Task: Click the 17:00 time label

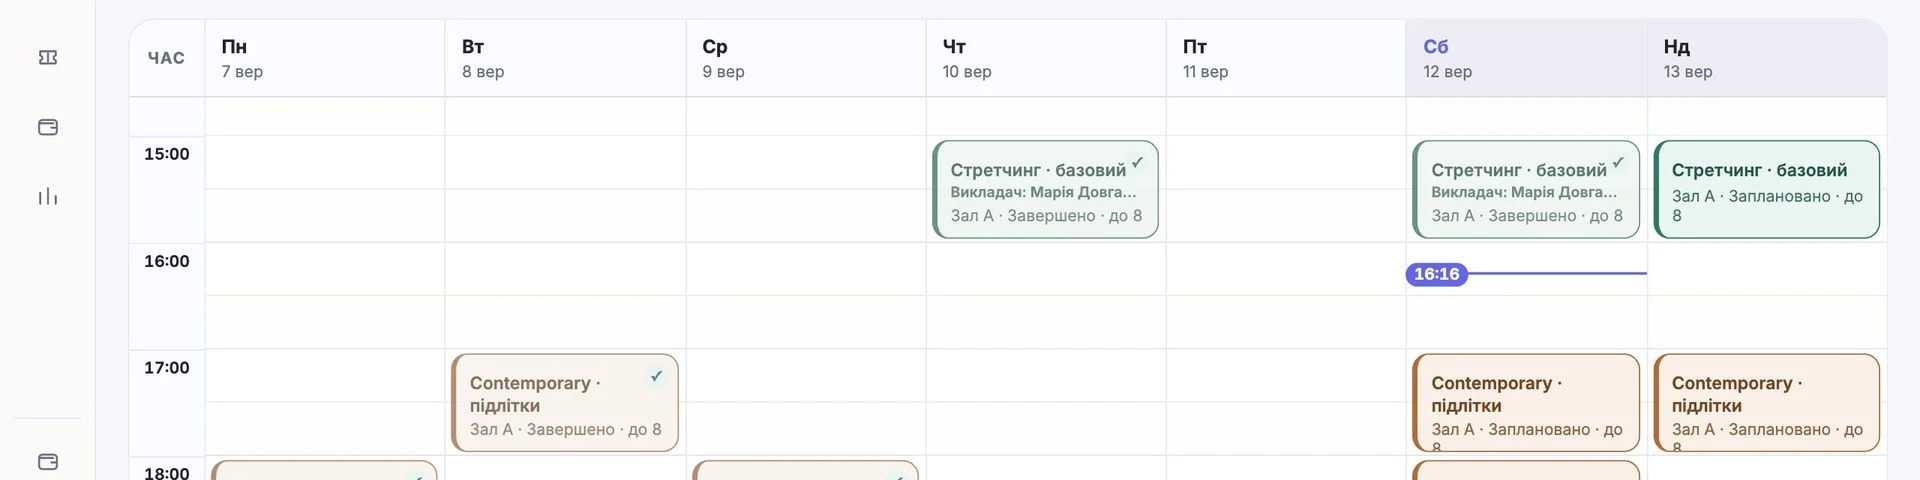Action: coord(166,368)
